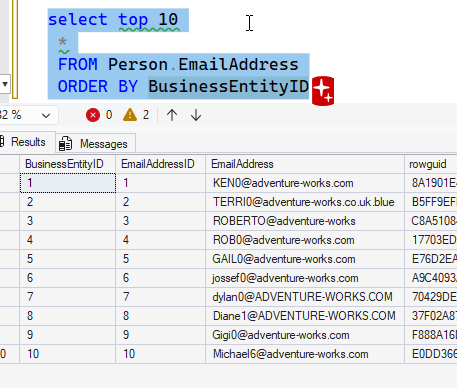Click rowguid cell starting with A9C4093

coord(431,278)
